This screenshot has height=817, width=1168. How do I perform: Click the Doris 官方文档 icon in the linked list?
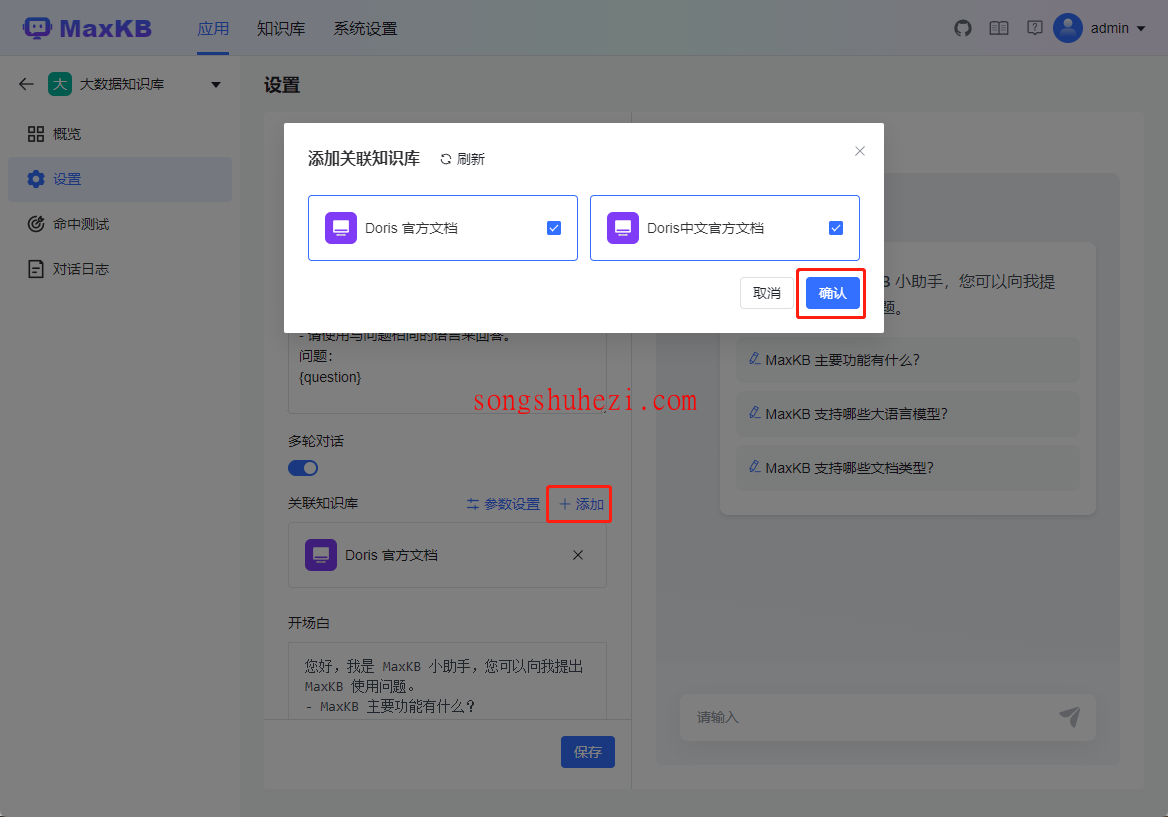point(321,555)
